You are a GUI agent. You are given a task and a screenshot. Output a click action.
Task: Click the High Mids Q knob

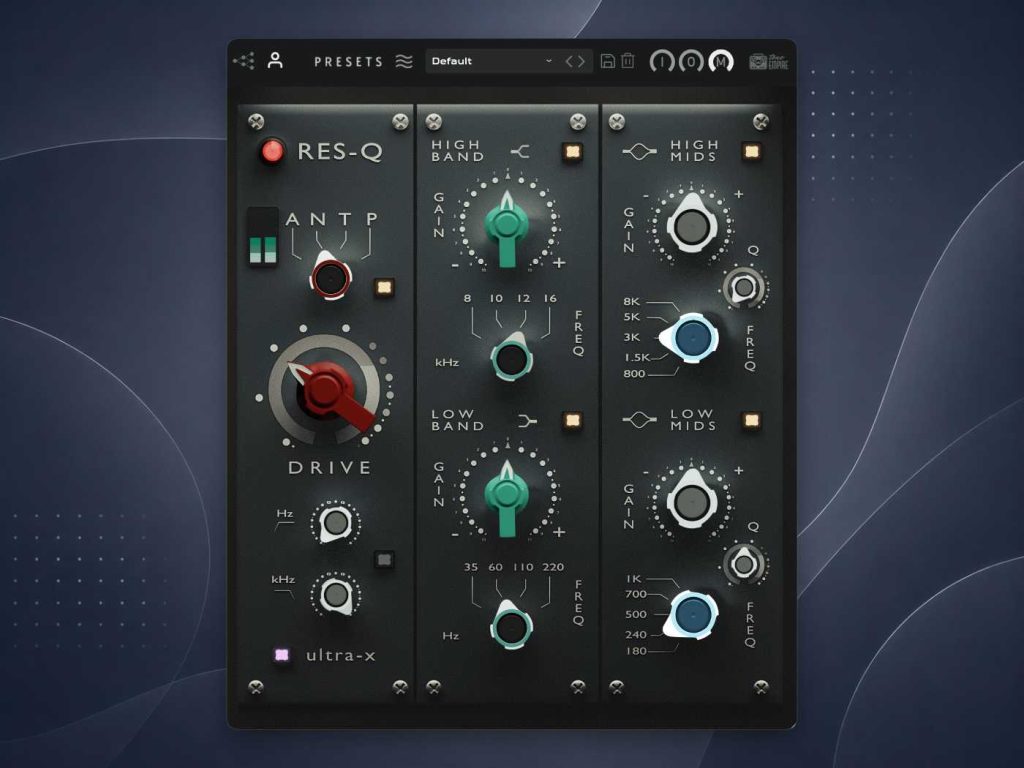pyautogui.click(x=744, y=287)
